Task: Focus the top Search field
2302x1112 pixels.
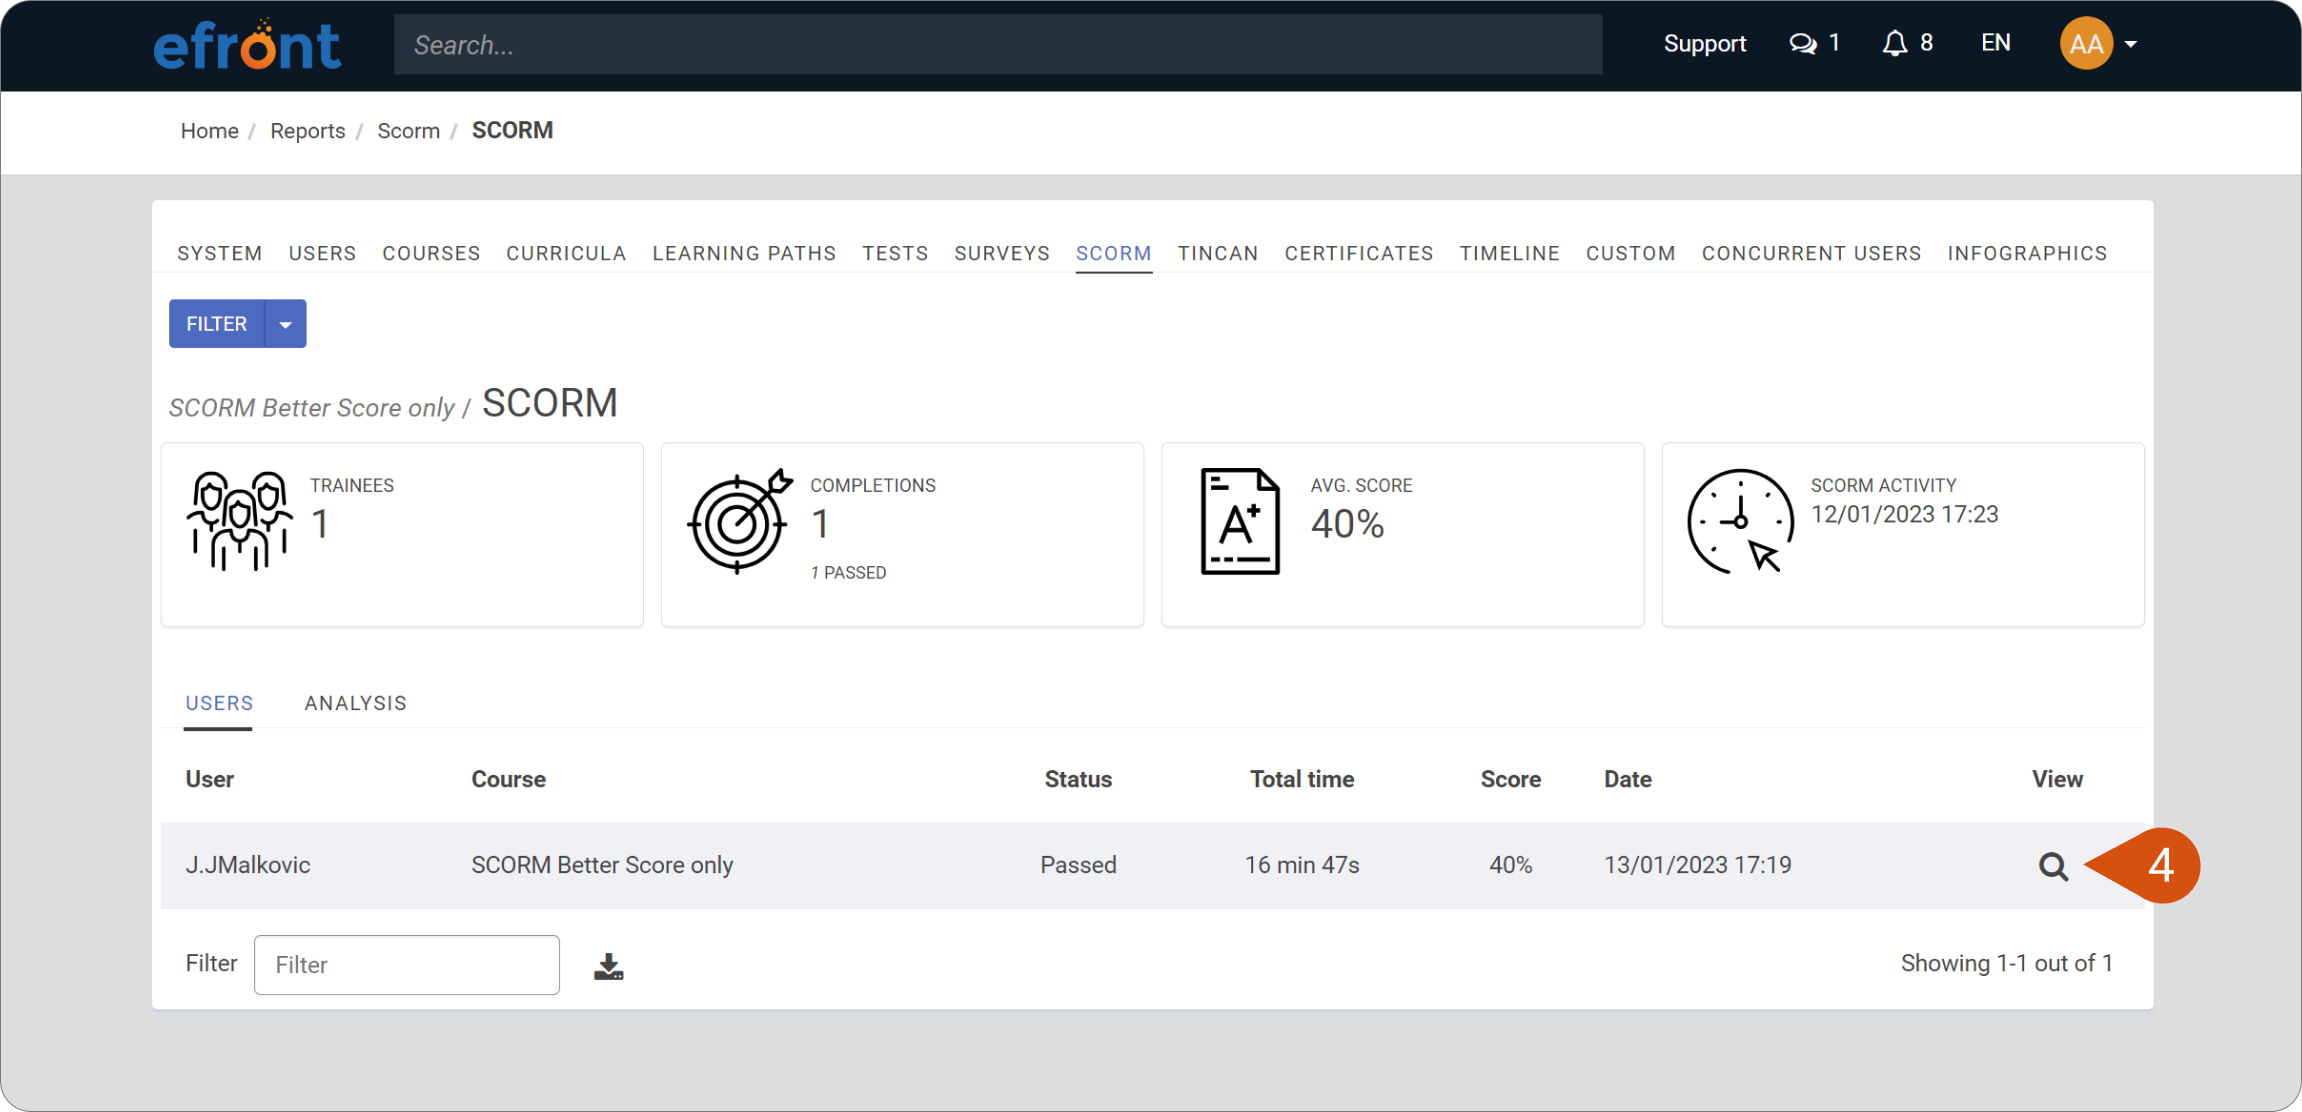Action: (x=998, y=45)
